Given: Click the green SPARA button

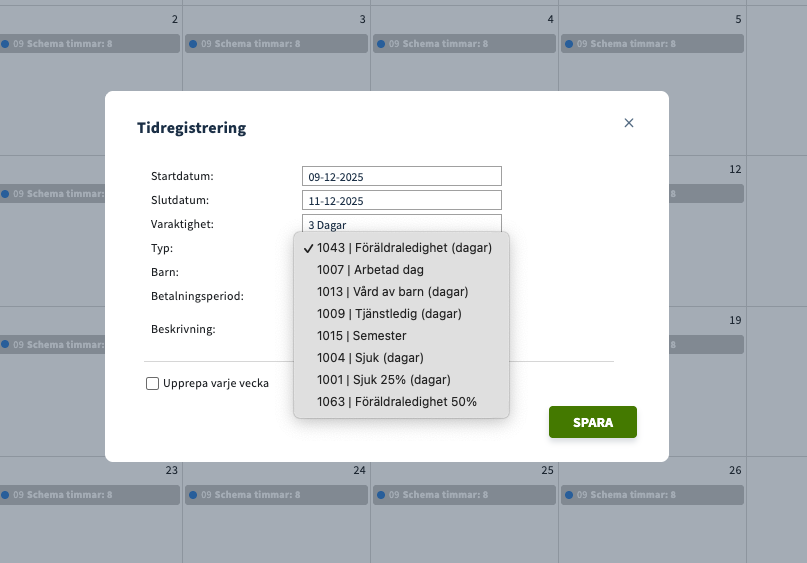Looking at the screenshot, I should [x=592, y=422].
